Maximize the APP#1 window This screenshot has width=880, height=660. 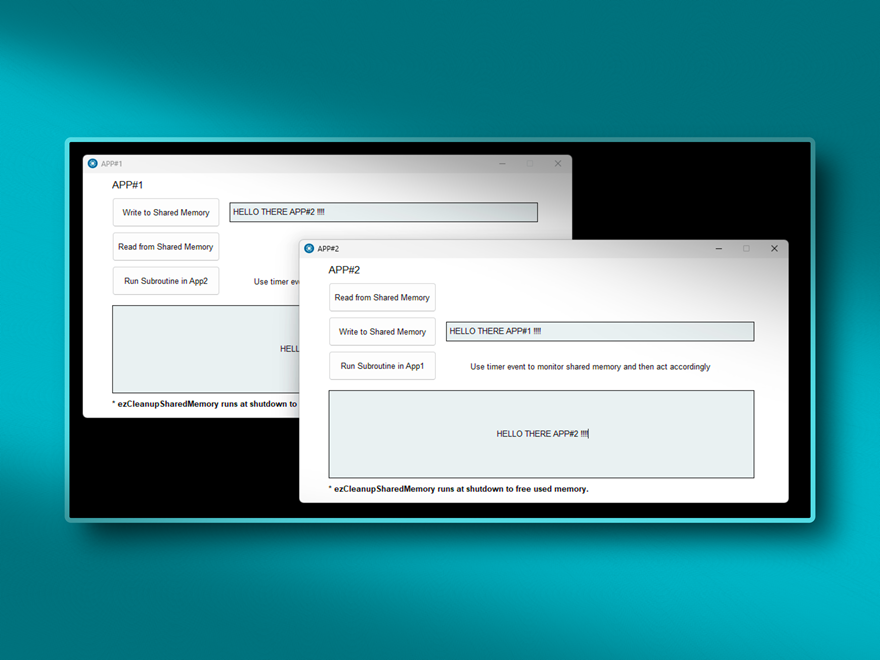tap(530, 164)
